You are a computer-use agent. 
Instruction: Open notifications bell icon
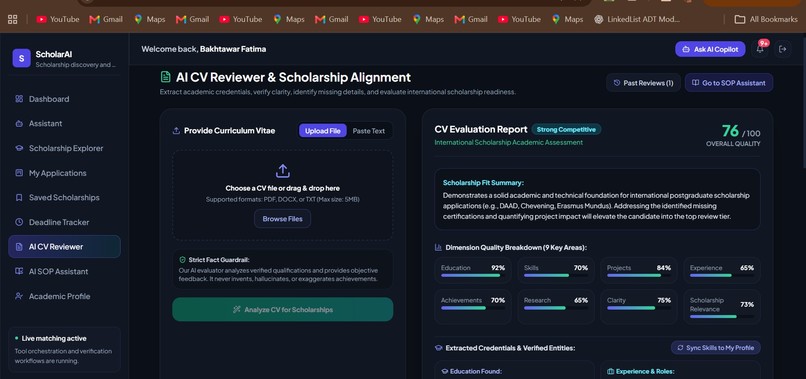[760, 49]
